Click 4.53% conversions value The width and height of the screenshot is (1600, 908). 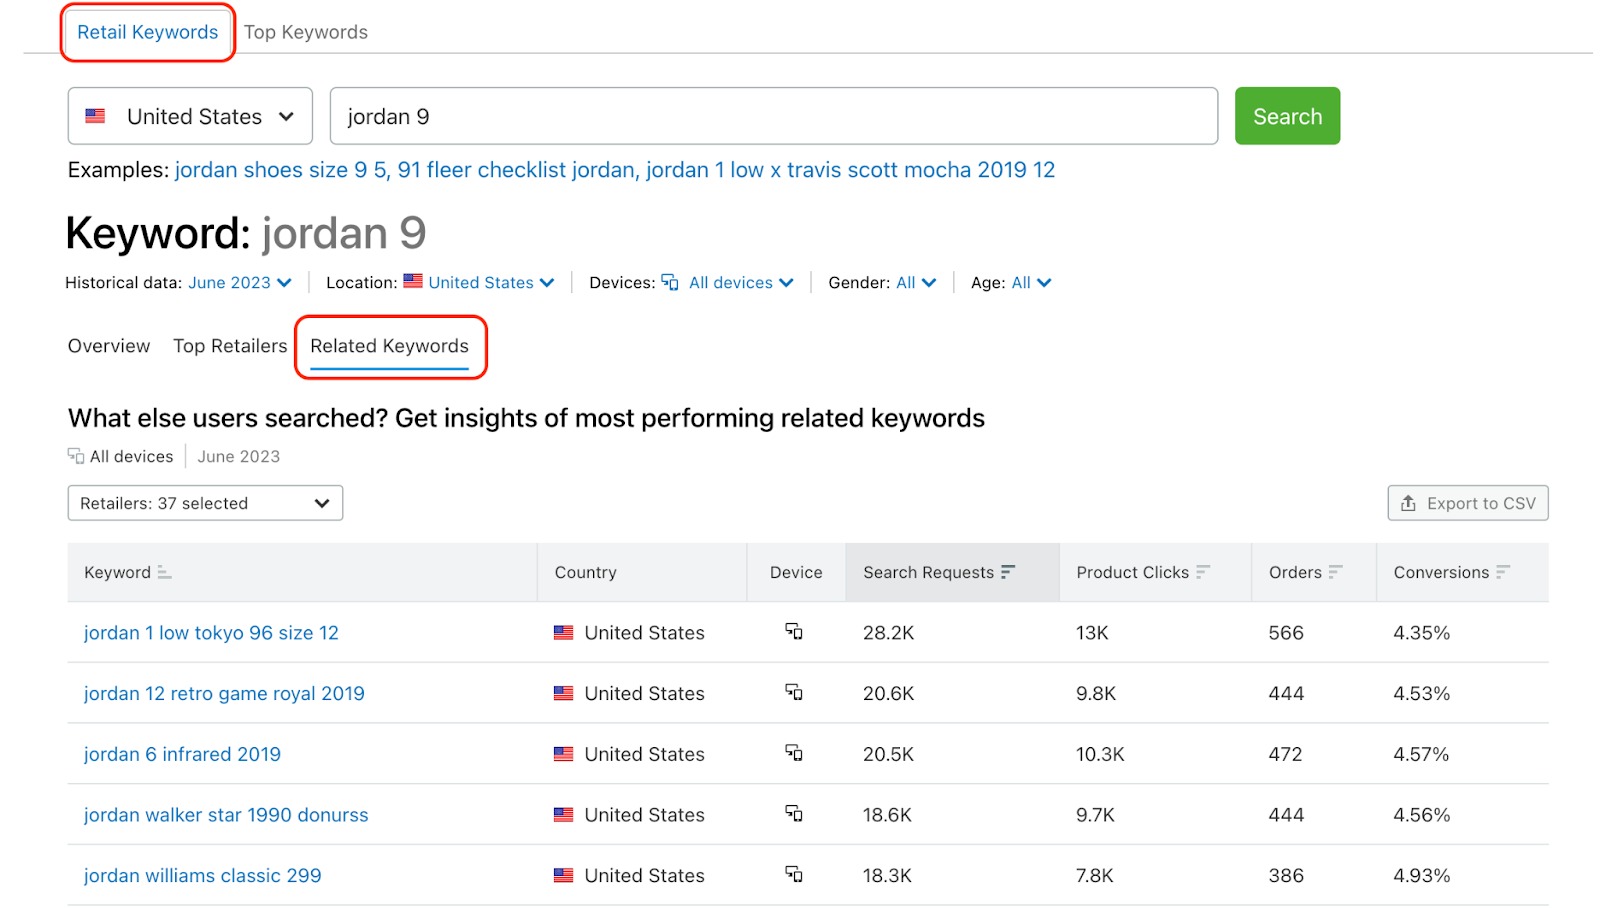(x=1421, y=694)
